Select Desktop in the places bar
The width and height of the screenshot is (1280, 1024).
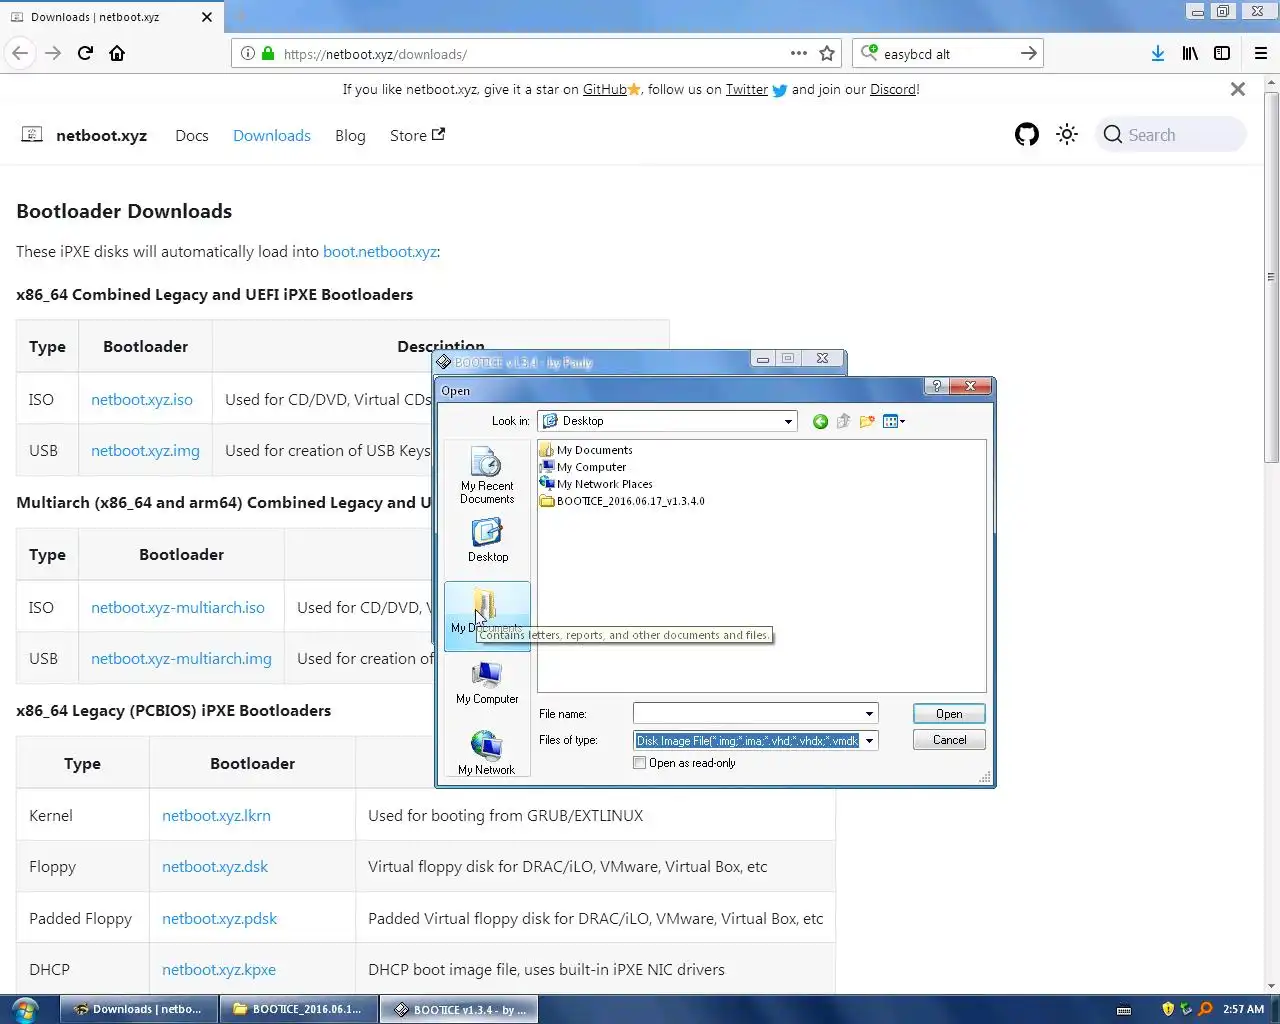pyautogui.click(x=487, y=540)
